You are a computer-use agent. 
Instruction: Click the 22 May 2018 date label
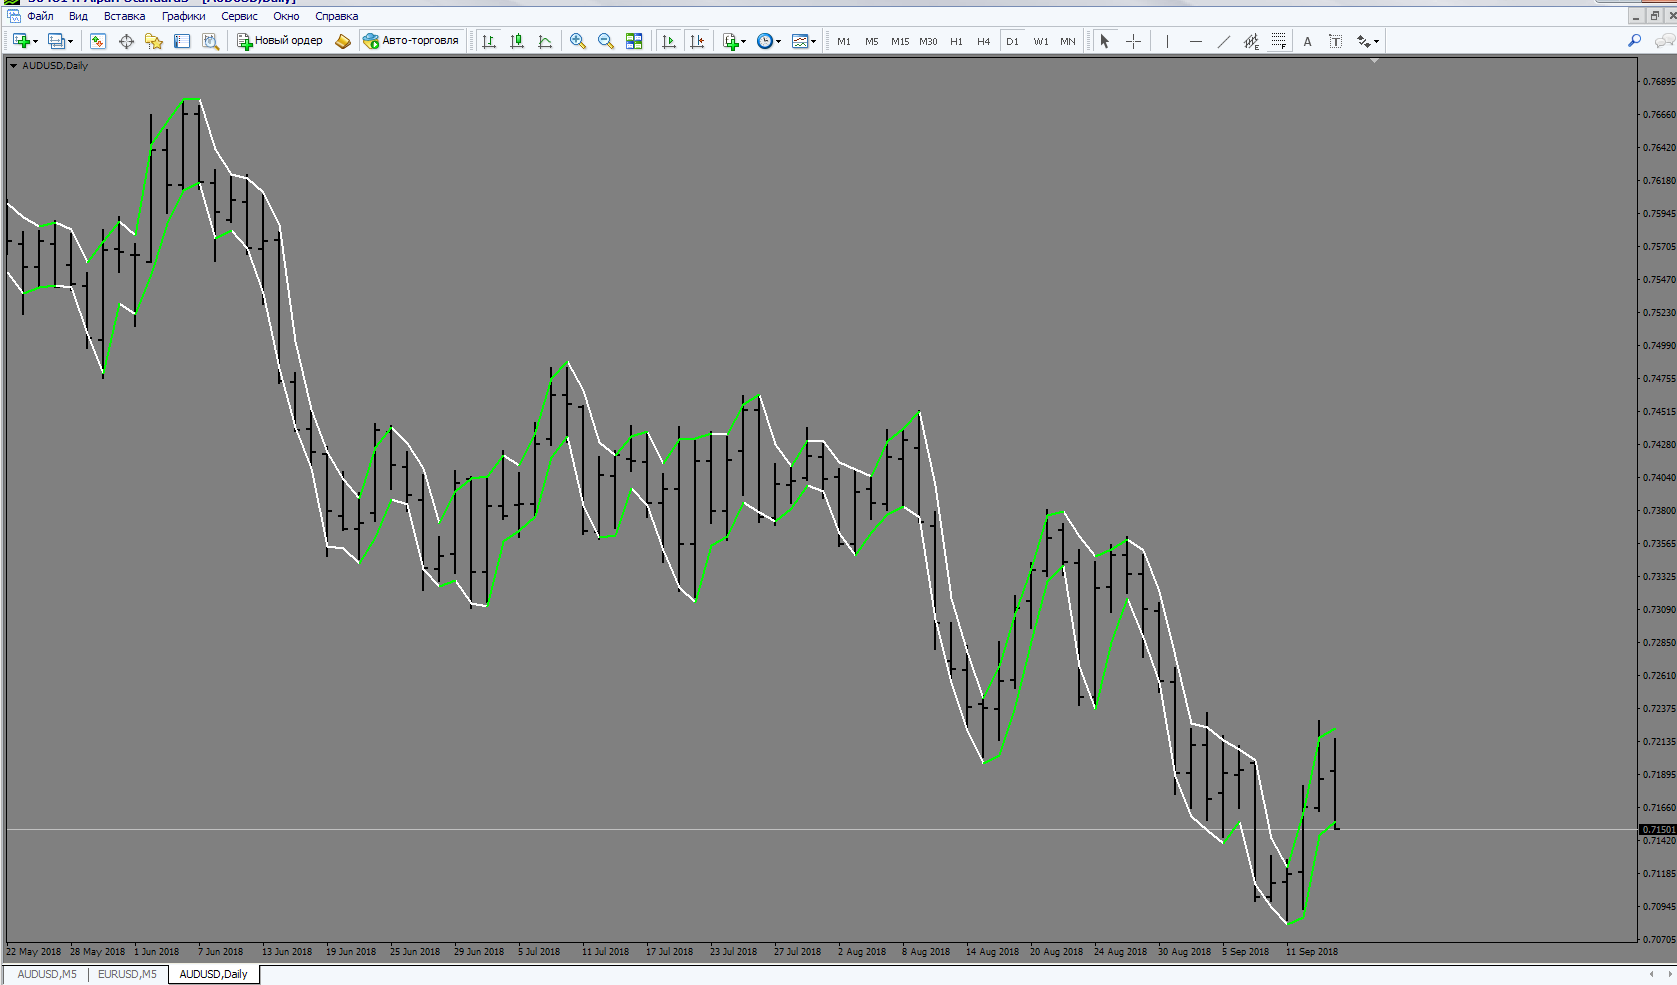point(34,952)
